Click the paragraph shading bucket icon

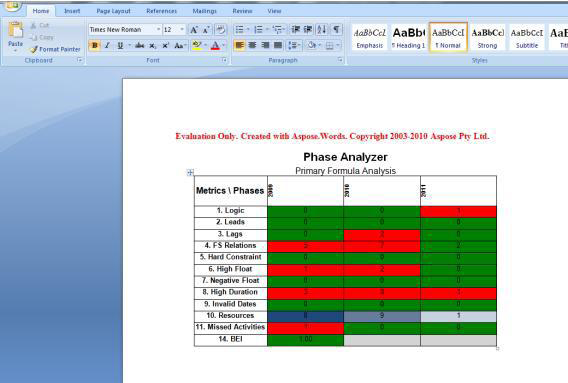coord(312,45)
